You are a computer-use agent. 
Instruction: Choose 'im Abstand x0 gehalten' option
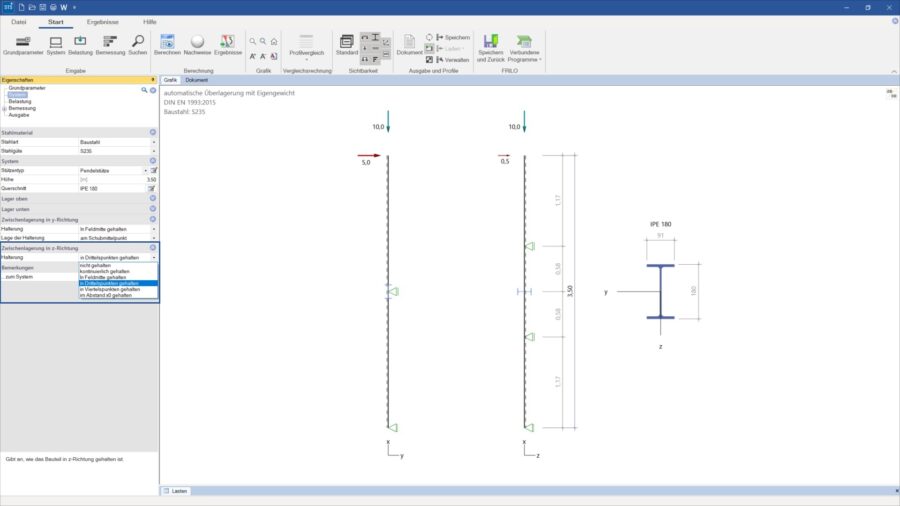[118, 295]
